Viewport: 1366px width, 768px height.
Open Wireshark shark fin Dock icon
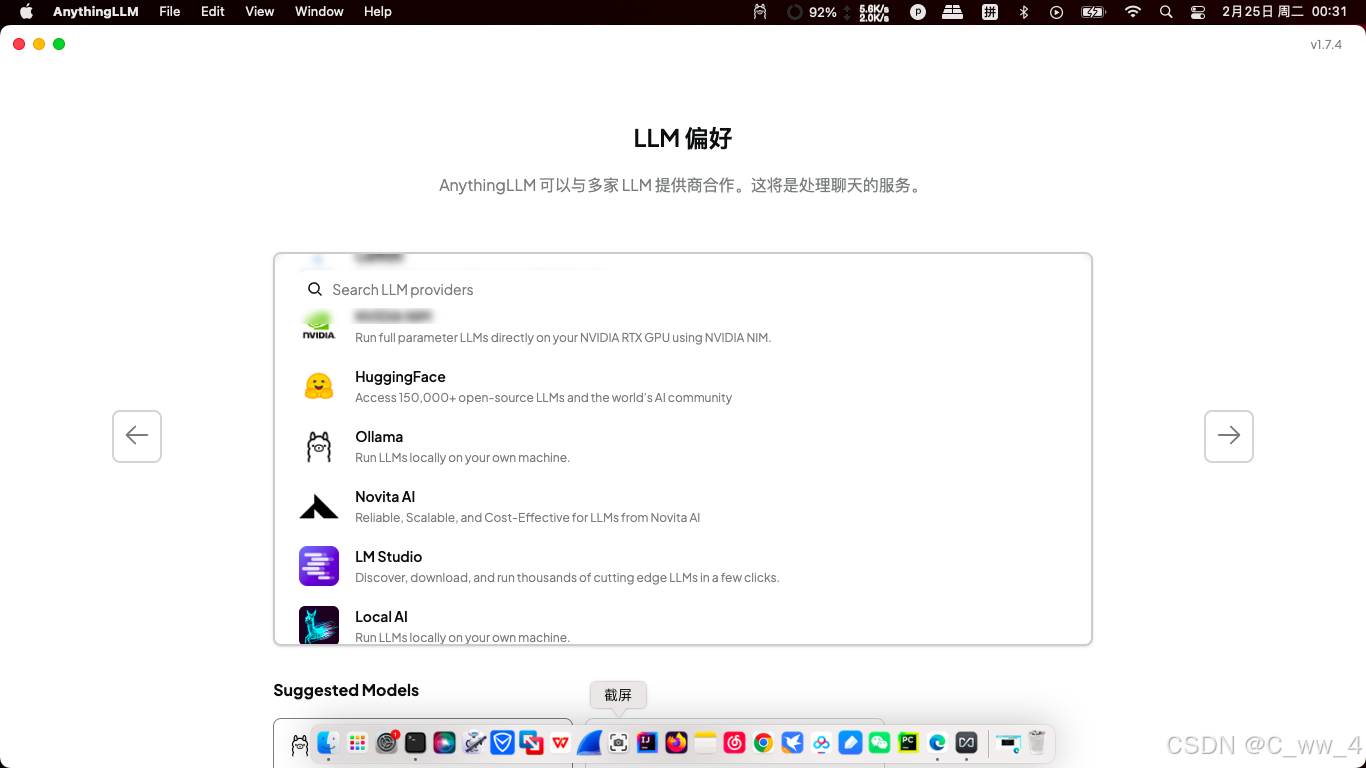click(590, 743)
